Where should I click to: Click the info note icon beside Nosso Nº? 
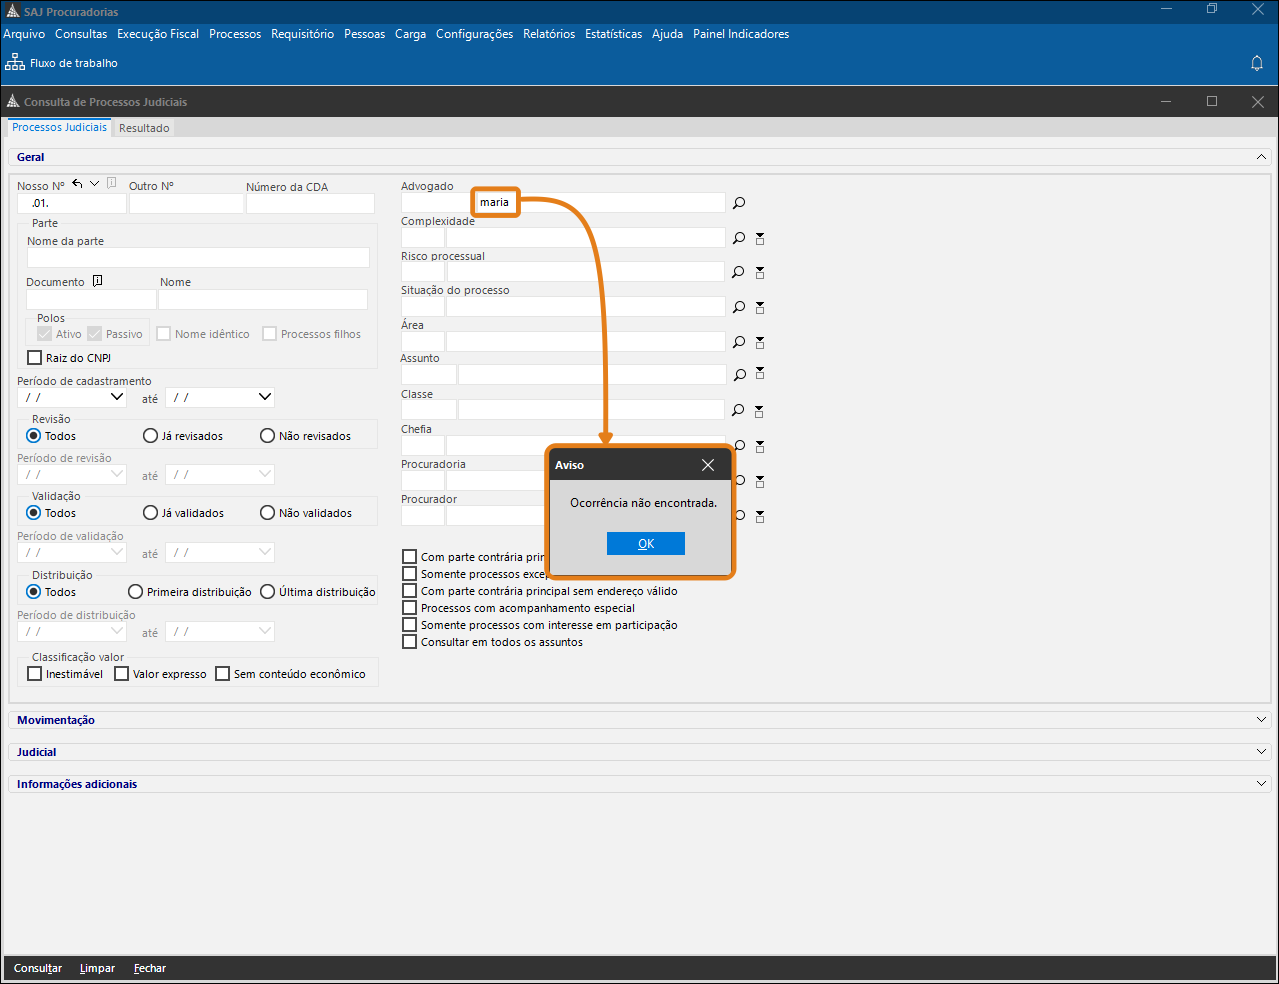[111, 183]
